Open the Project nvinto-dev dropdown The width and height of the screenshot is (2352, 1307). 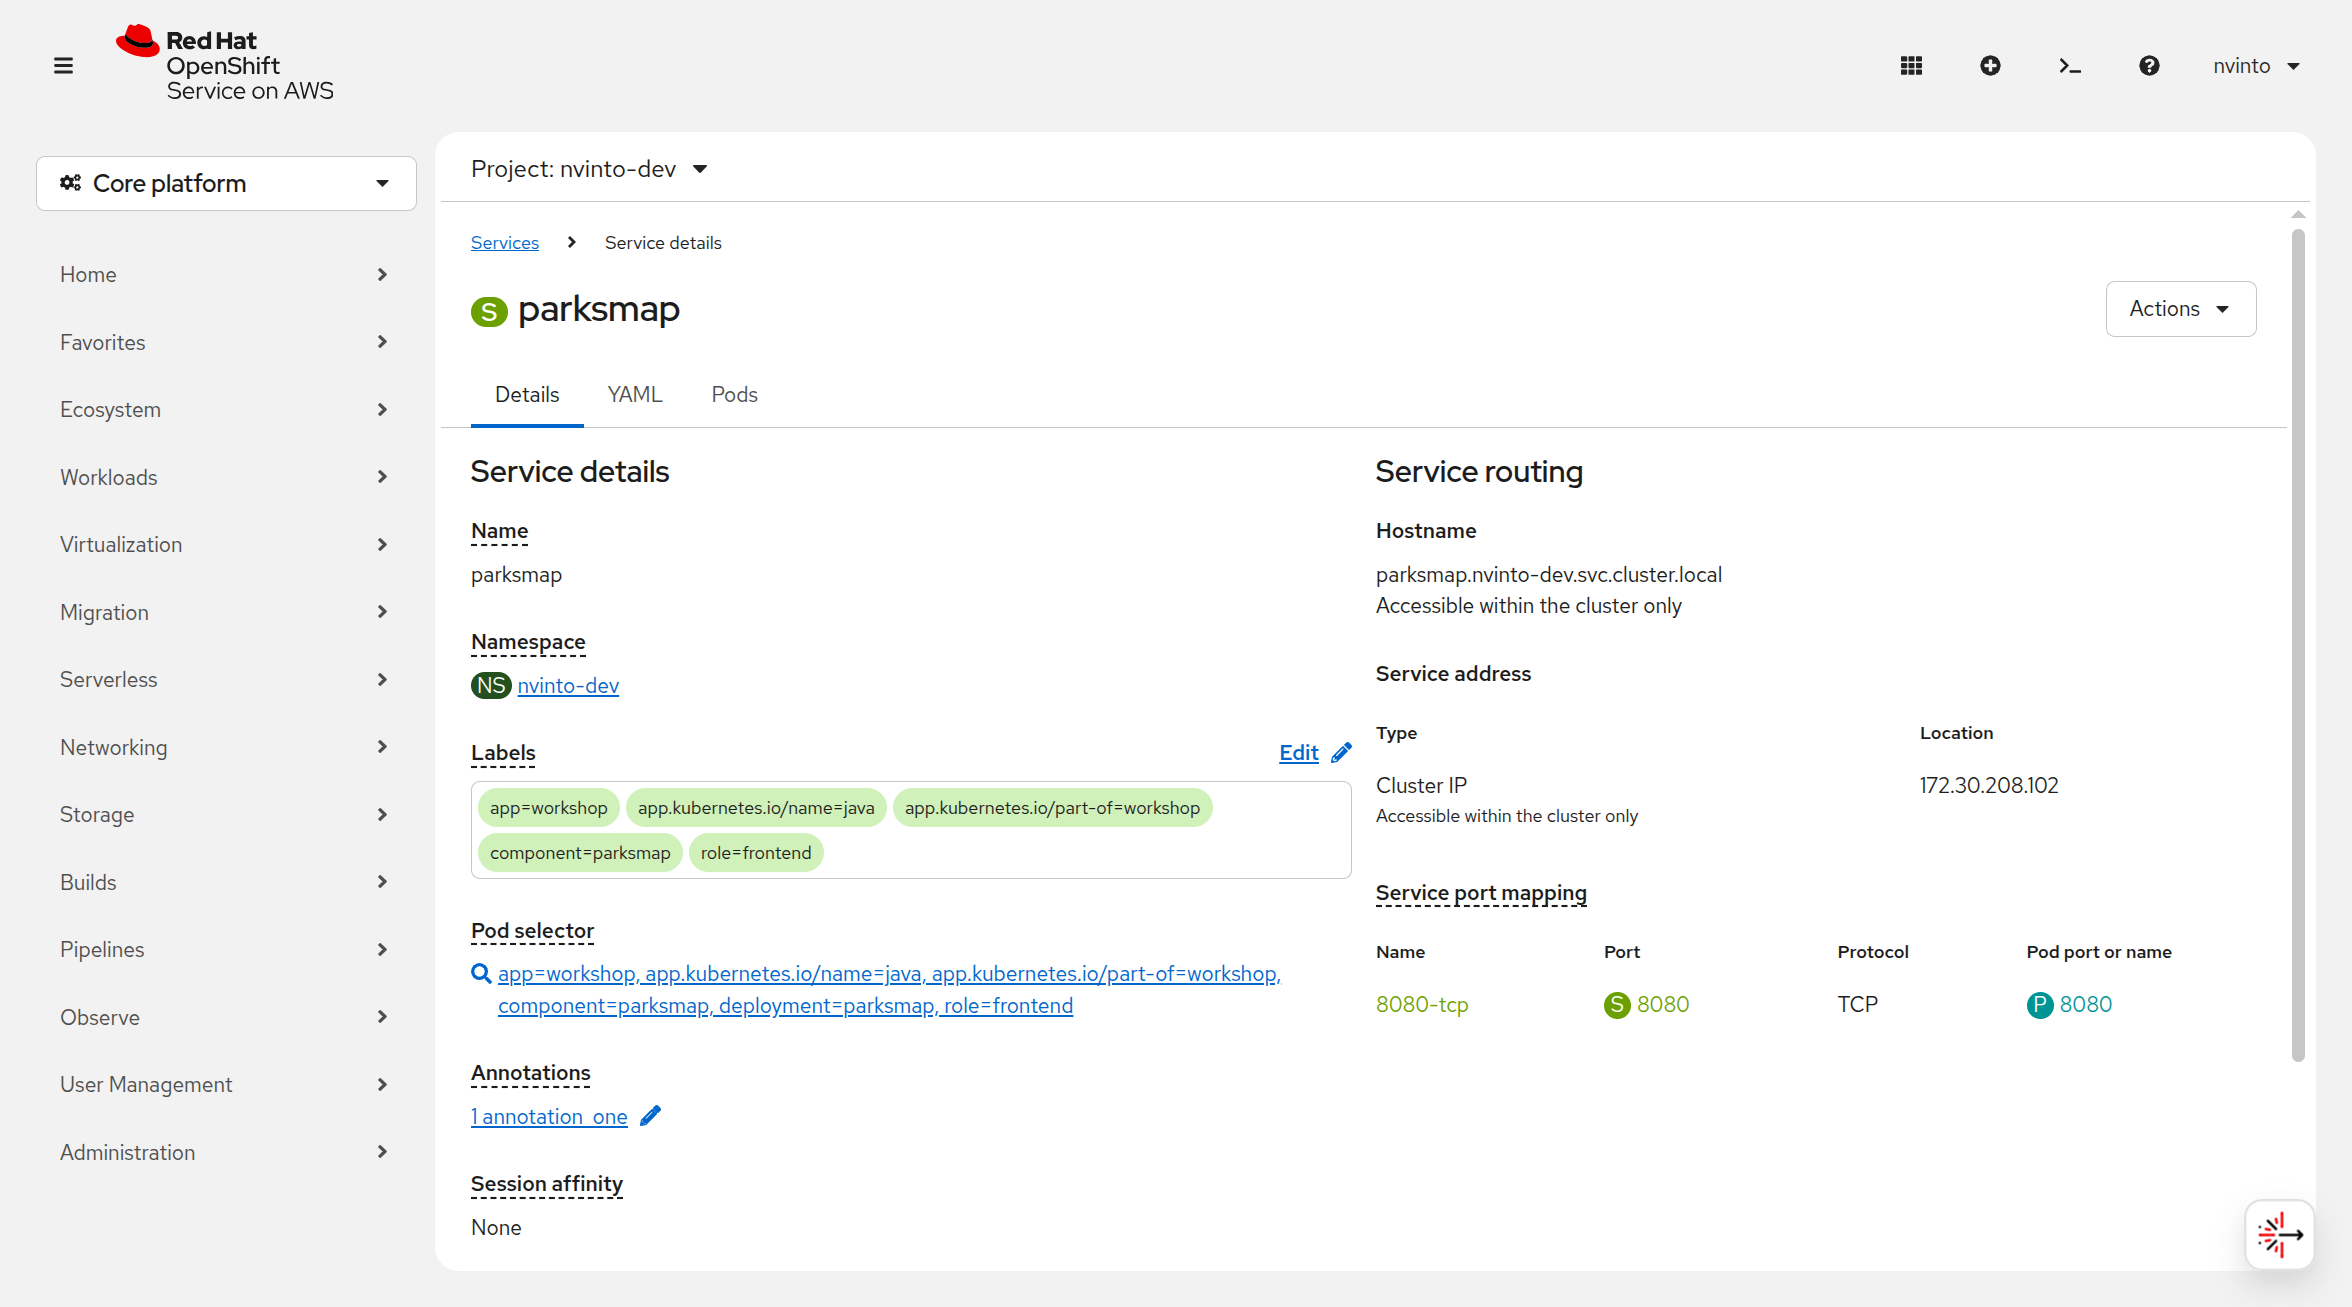[x=590, y=169]
